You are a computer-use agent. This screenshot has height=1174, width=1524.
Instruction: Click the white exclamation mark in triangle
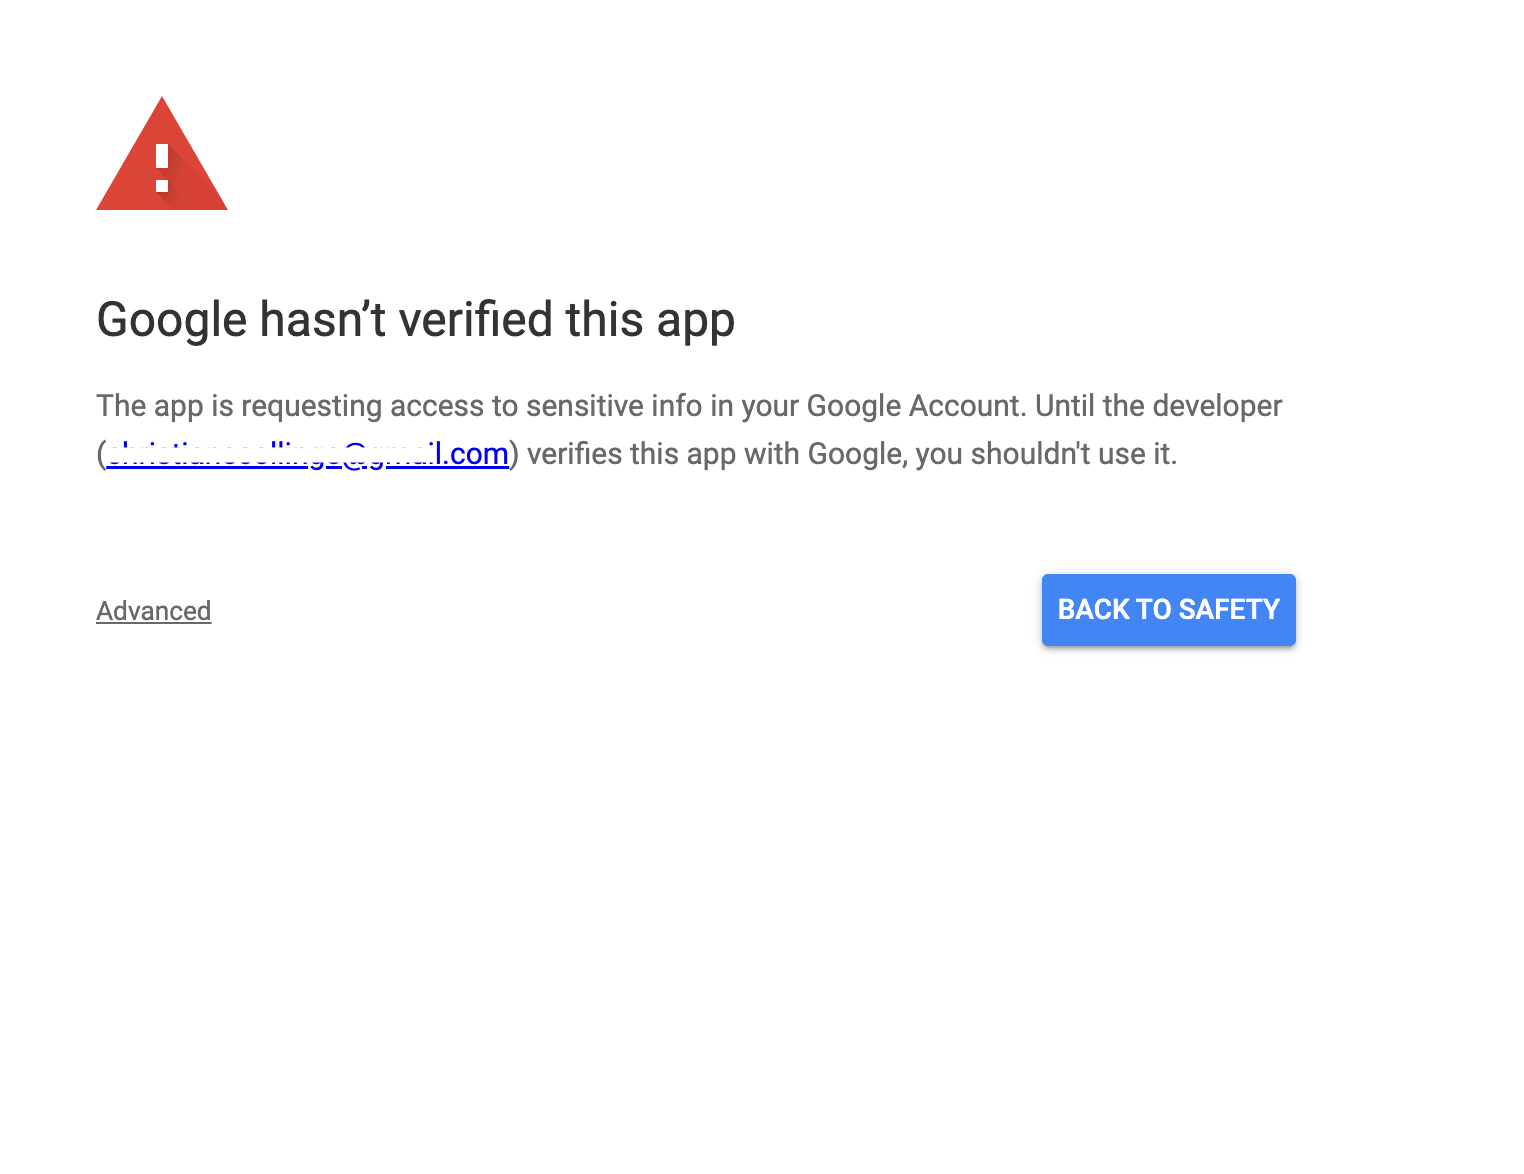click(162, 167)
